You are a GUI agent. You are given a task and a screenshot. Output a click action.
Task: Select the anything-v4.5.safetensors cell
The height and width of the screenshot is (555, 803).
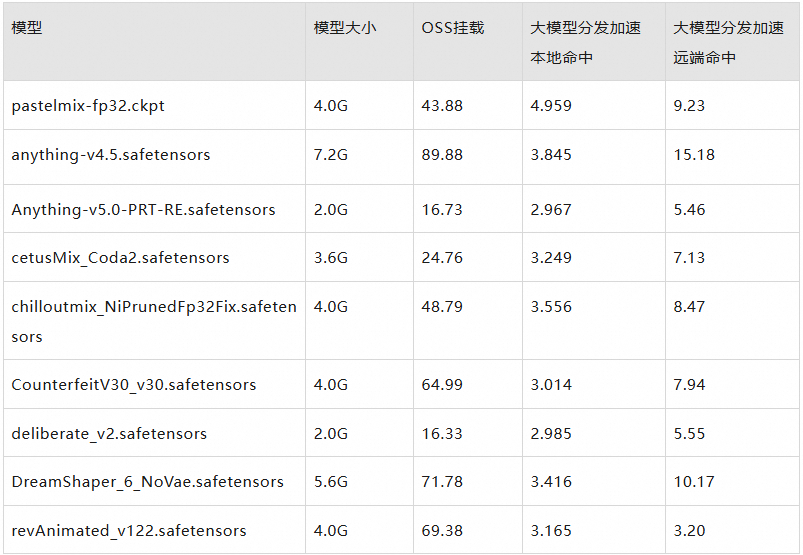tap(111, 155)
